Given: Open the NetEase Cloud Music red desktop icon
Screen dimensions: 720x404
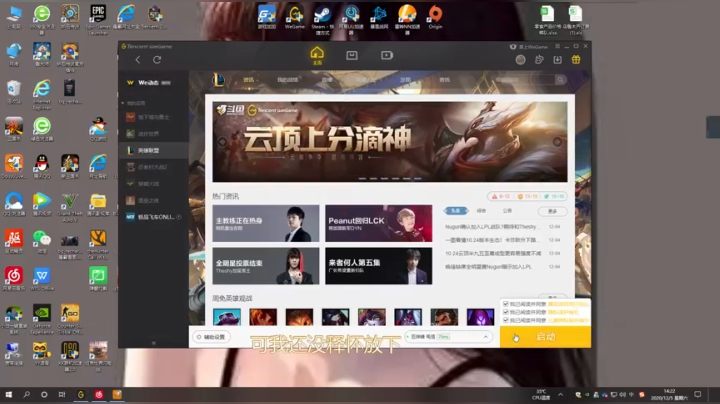Looking at the screenshot, I should pos(14,279).
